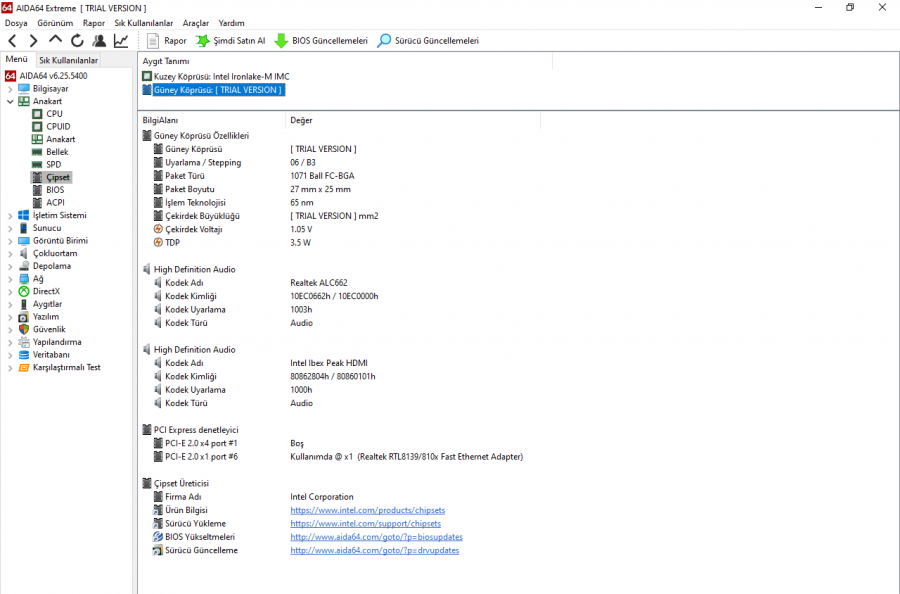900x594 pixels.
Task: Collapse the Anakart tree node
Action: 10,101
